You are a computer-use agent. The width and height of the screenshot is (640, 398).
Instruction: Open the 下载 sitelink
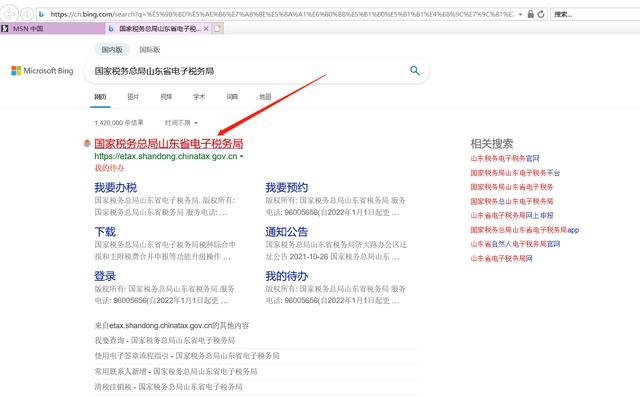point(105,232)
